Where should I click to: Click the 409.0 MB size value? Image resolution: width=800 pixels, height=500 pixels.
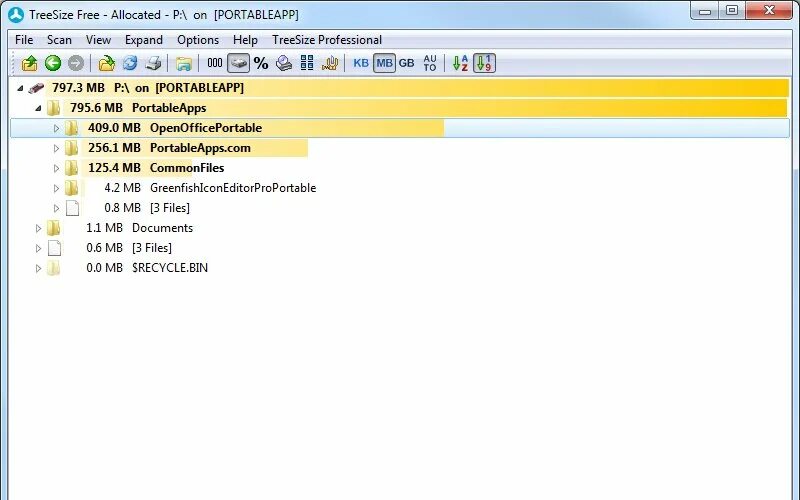pyautogui.click(x=114, y=128)
